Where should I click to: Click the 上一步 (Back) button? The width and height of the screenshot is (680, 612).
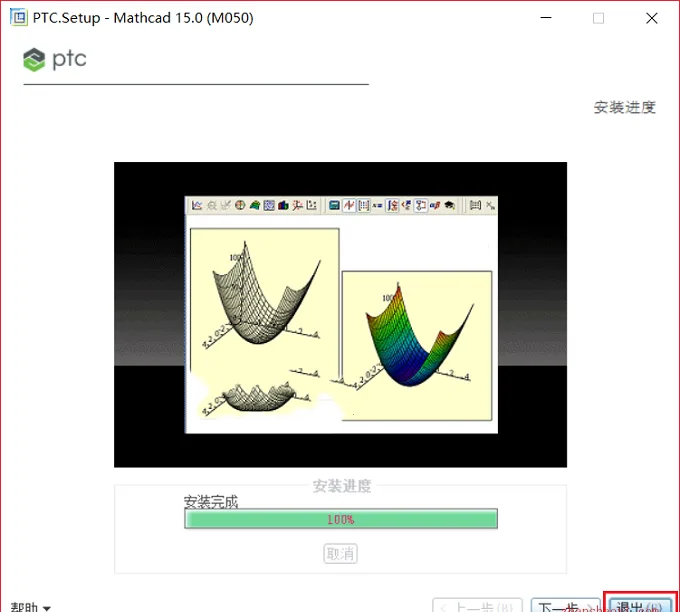pos(477,605)
